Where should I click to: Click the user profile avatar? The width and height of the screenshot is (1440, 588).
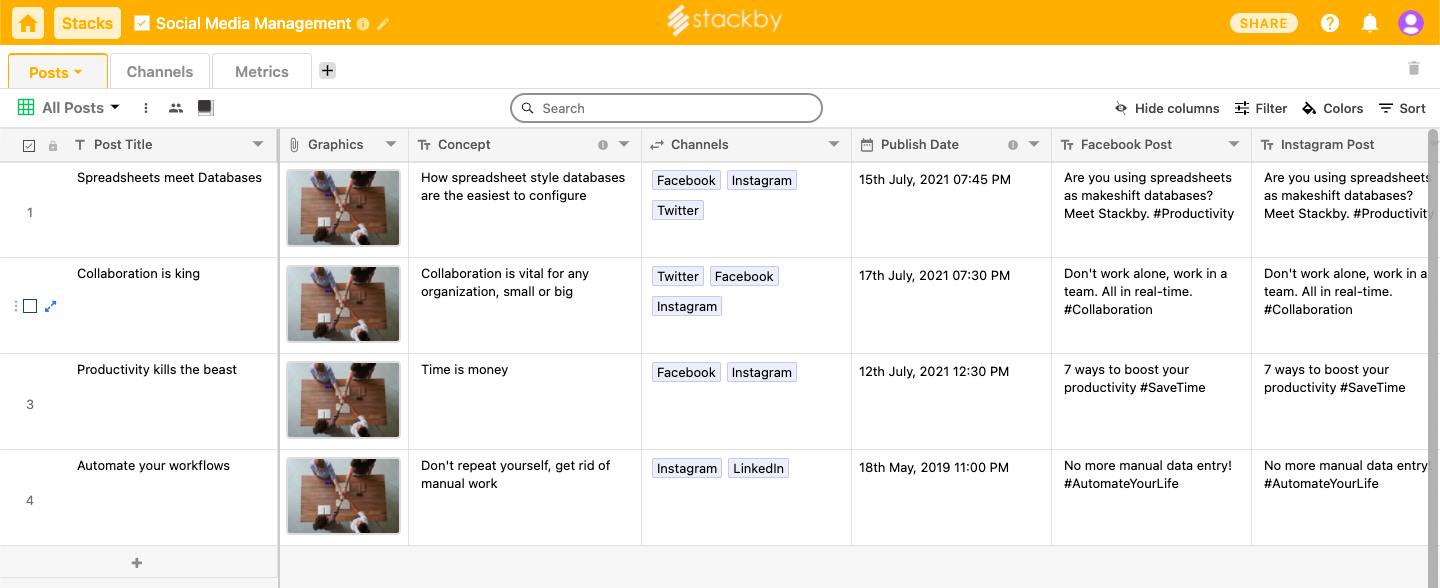tap(1411, 23)
